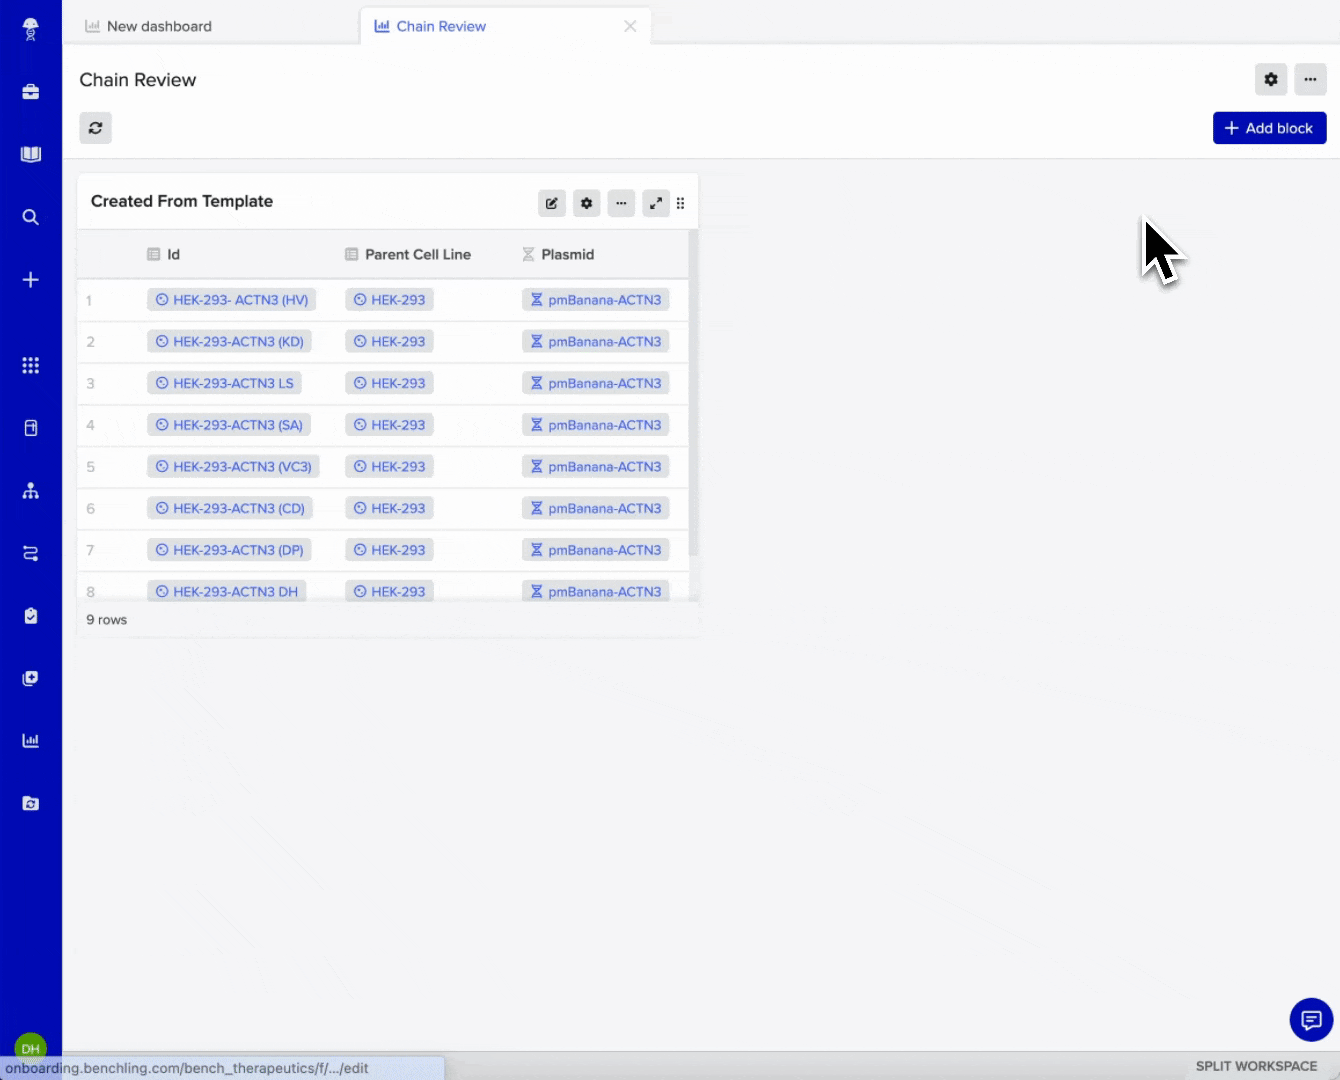Open the chat support bubble

[1310, 1020]
